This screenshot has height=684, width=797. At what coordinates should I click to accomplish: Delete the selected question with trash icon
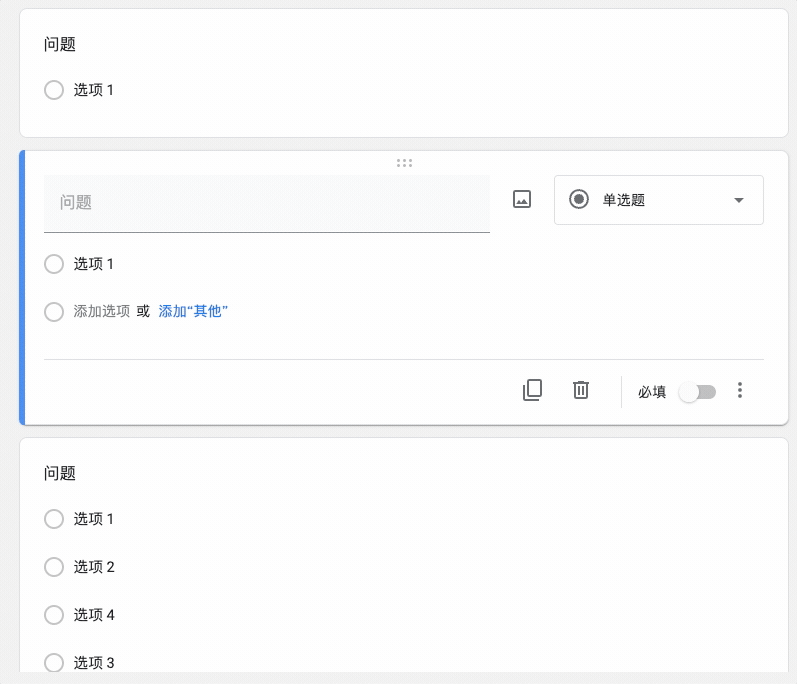point(581,390)
